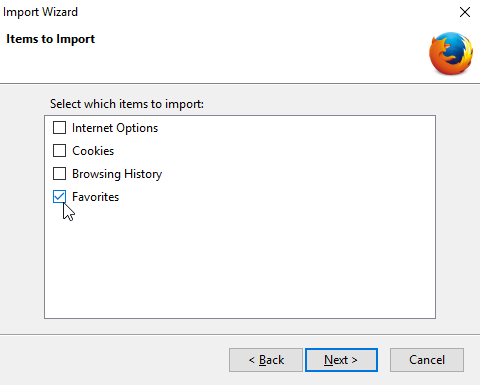Check the Browsing History box

59,174
